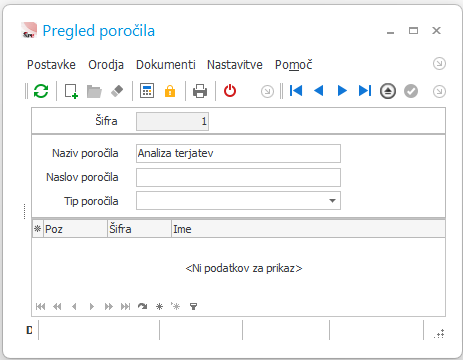This screenshot has height=360, width=463.
Task: Expand the Tip poročila dropdown
Action: 332,201
